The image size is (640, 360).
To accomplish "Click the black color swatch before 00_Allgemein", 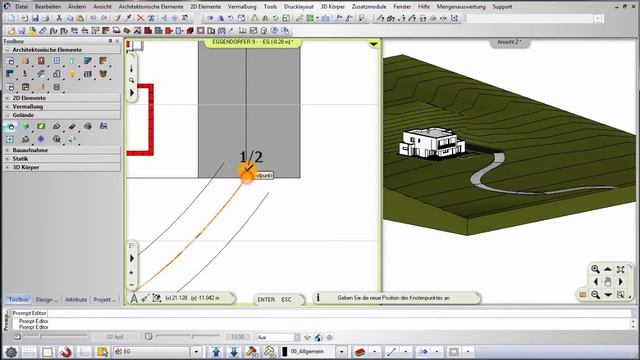I will click(x=284, y=351).
